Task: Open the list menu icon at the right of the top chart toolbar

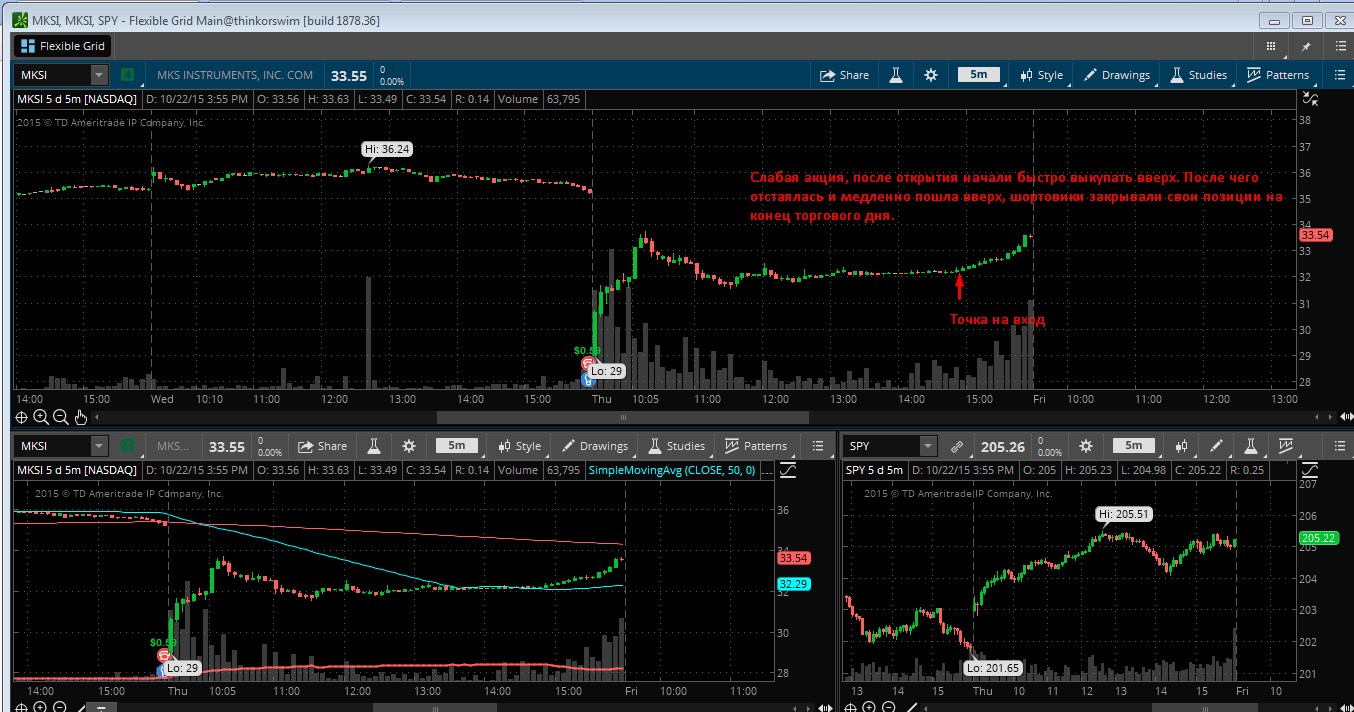Action: 1339,75
